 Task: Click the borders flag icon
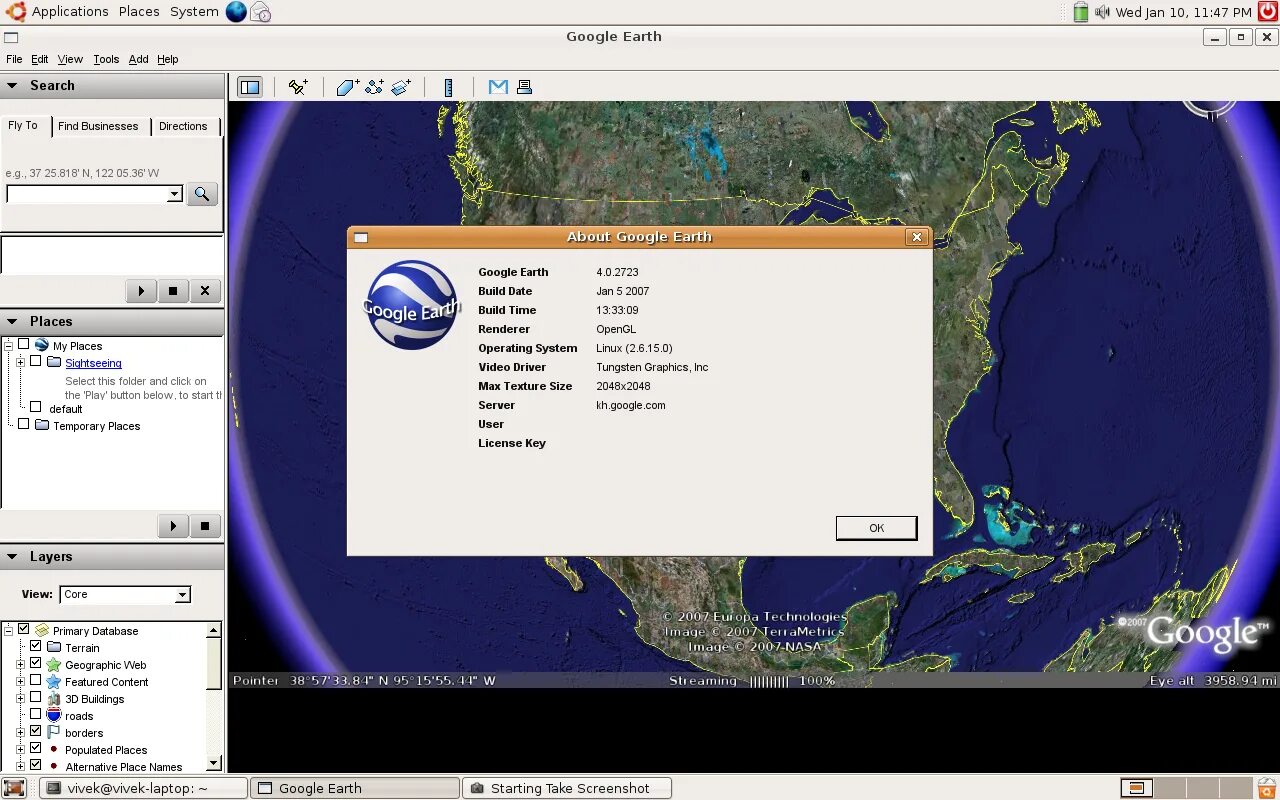[x=54, y=732]
